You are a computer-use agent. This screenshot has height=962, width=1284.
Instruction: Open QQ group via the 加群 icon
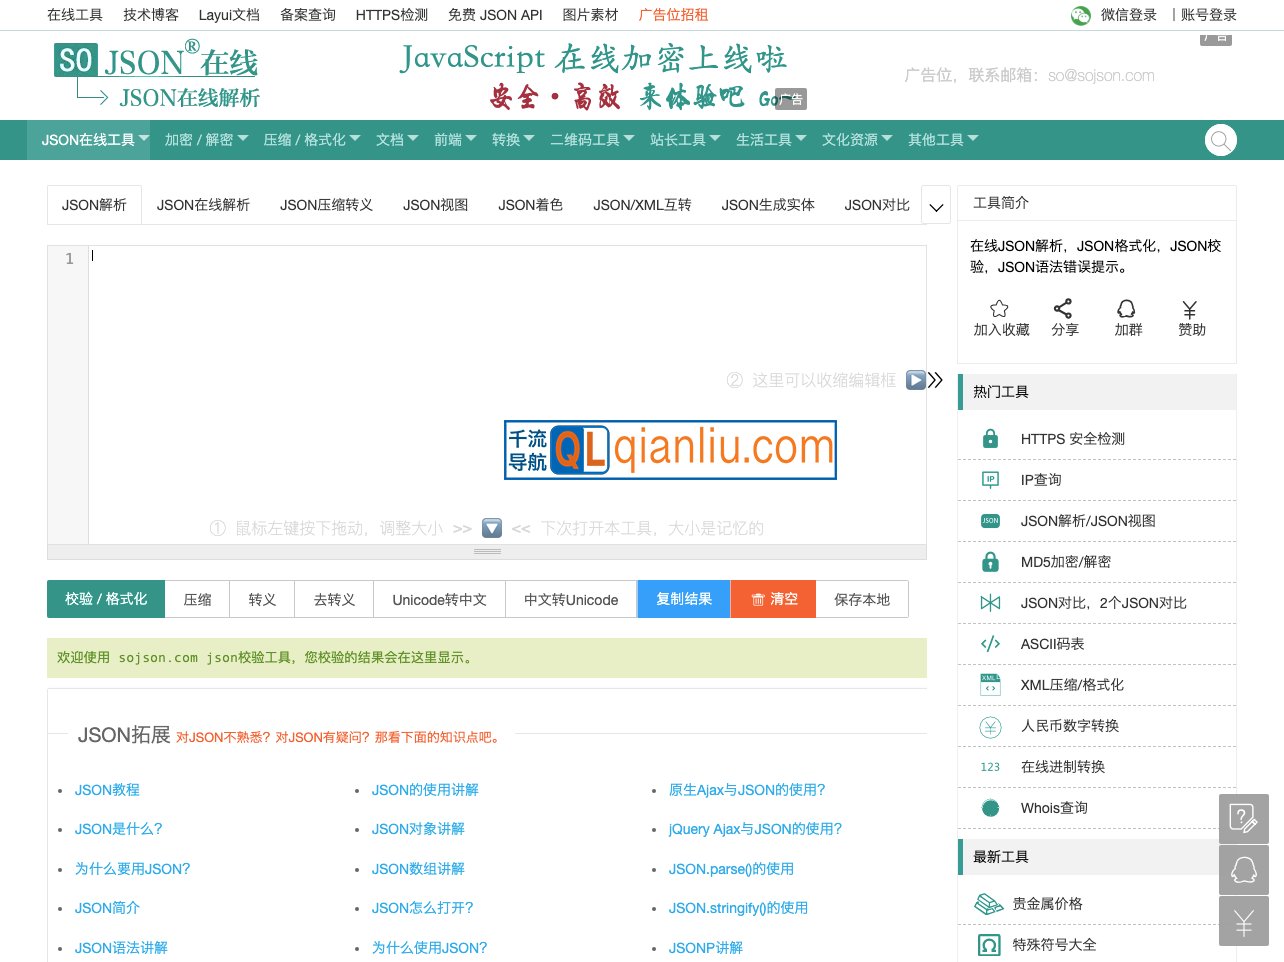[1127, 308]
